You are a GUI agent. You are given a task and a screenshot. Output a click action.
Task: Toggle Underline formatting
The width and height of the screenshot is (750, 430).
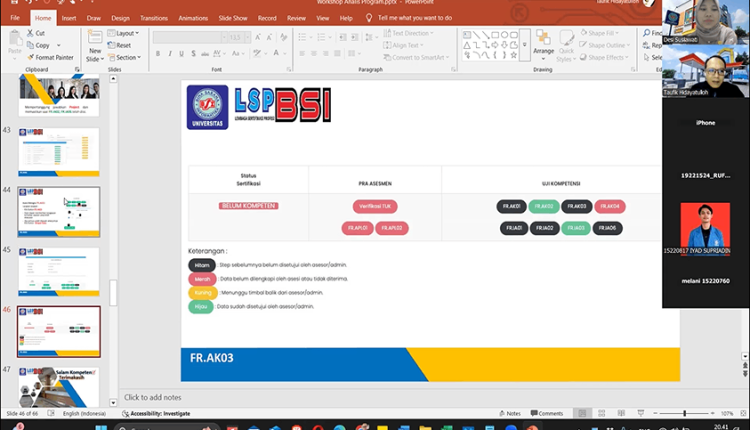pyautogui.click(x=181, y=54)
